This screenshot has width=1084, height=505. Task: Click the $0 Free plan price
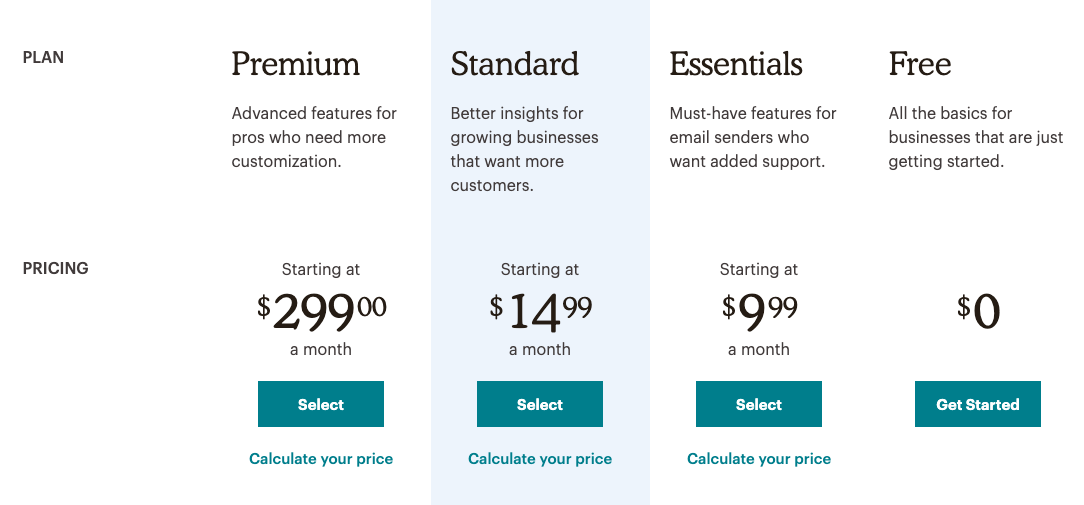pos(978,311)
